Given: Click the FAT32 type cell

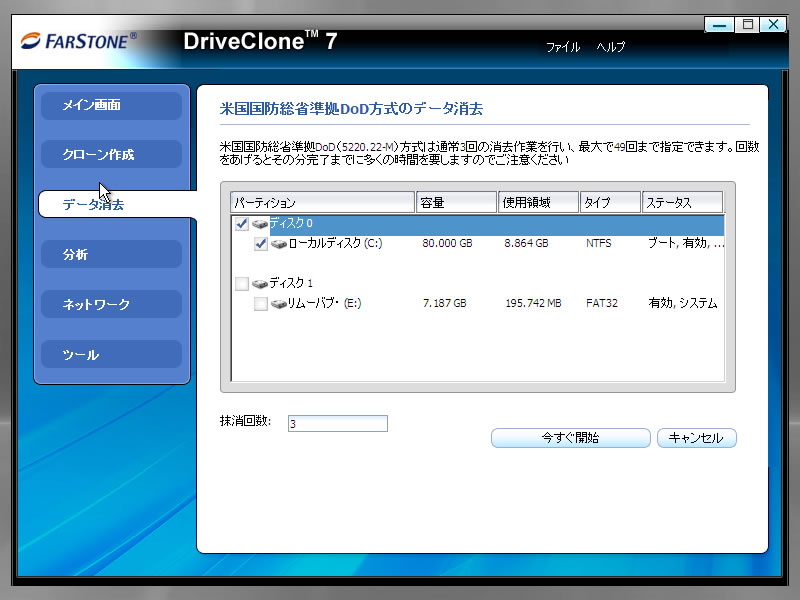Looking at the screenshot, I should pos(602,304).
